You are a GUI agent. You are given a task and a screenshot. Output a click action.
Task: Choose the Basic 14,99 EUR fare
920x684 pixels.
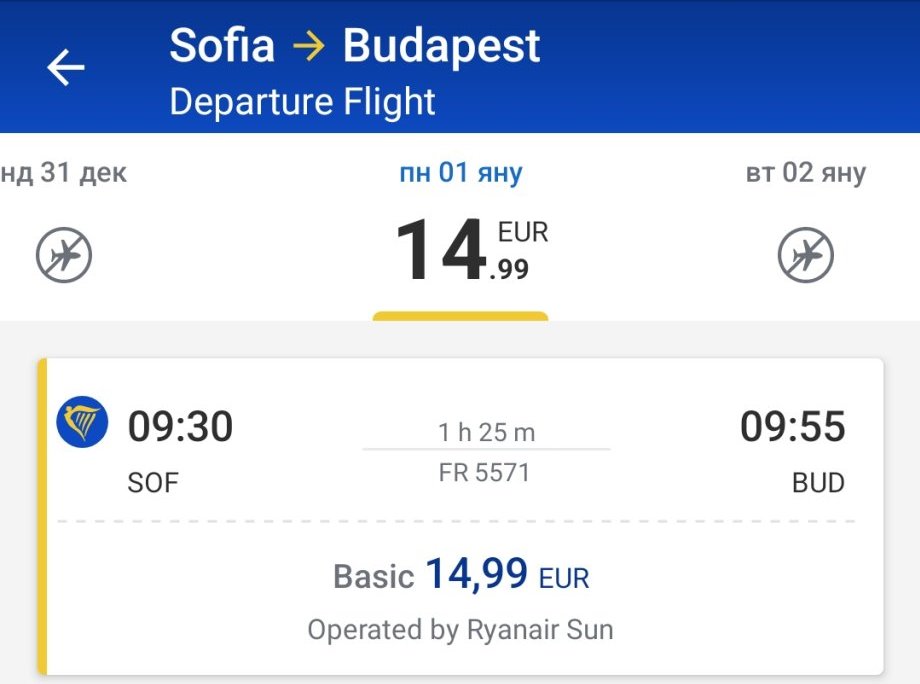pyautogui.click(x=461, y=575)
